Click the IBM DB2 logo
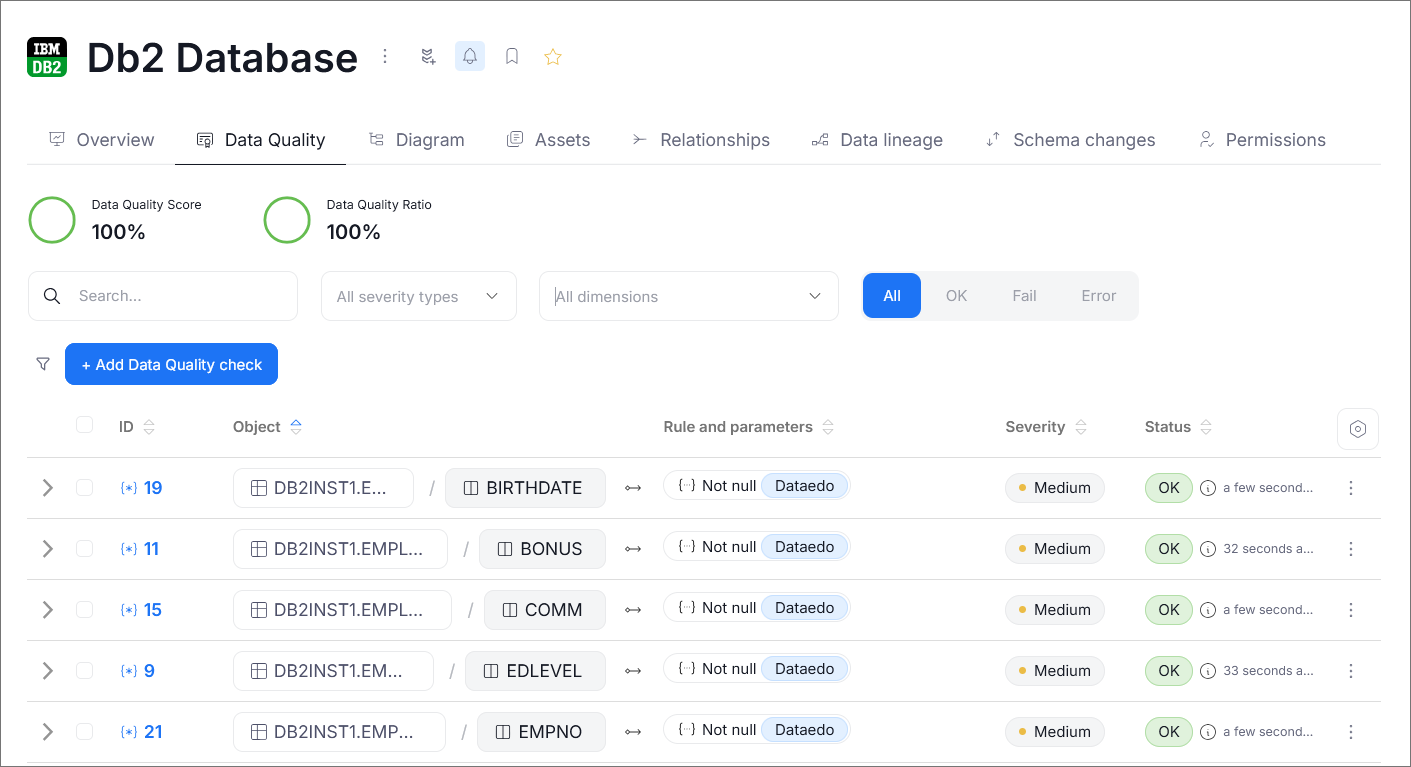 click(47, 56)
